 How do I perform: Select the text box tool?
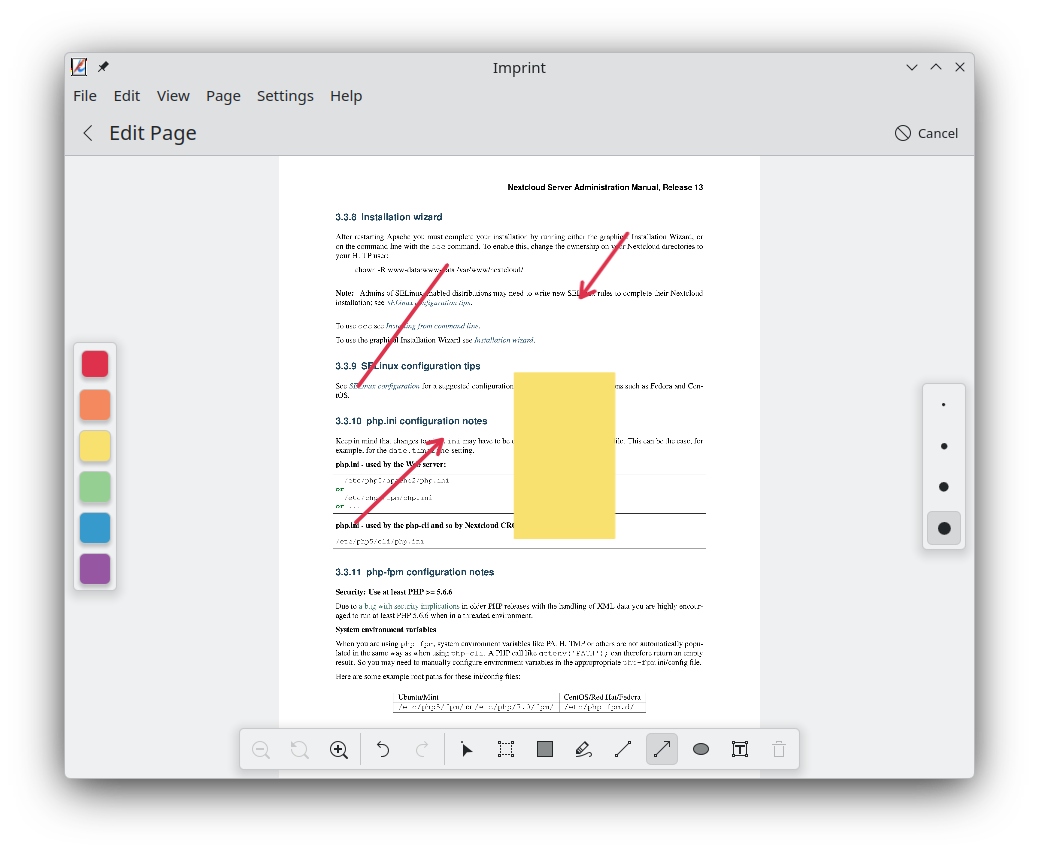739,750
